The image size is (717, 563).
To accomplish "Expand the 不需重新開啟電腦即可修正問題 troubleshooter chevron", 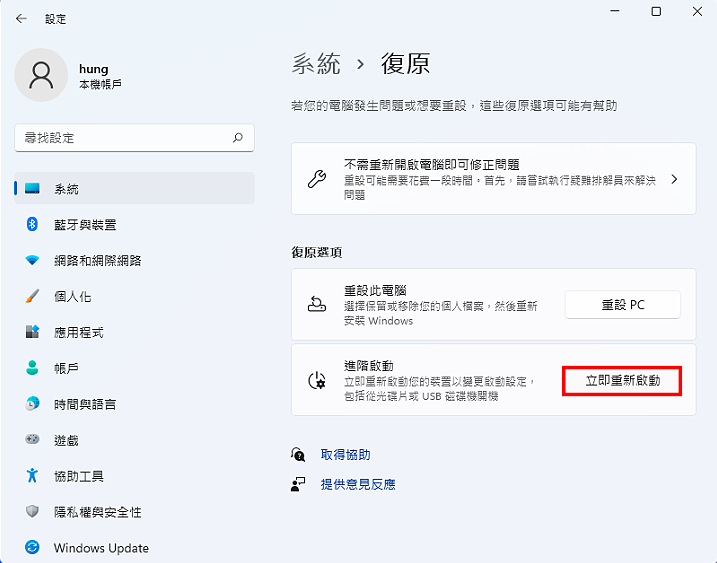I will 674,179.
